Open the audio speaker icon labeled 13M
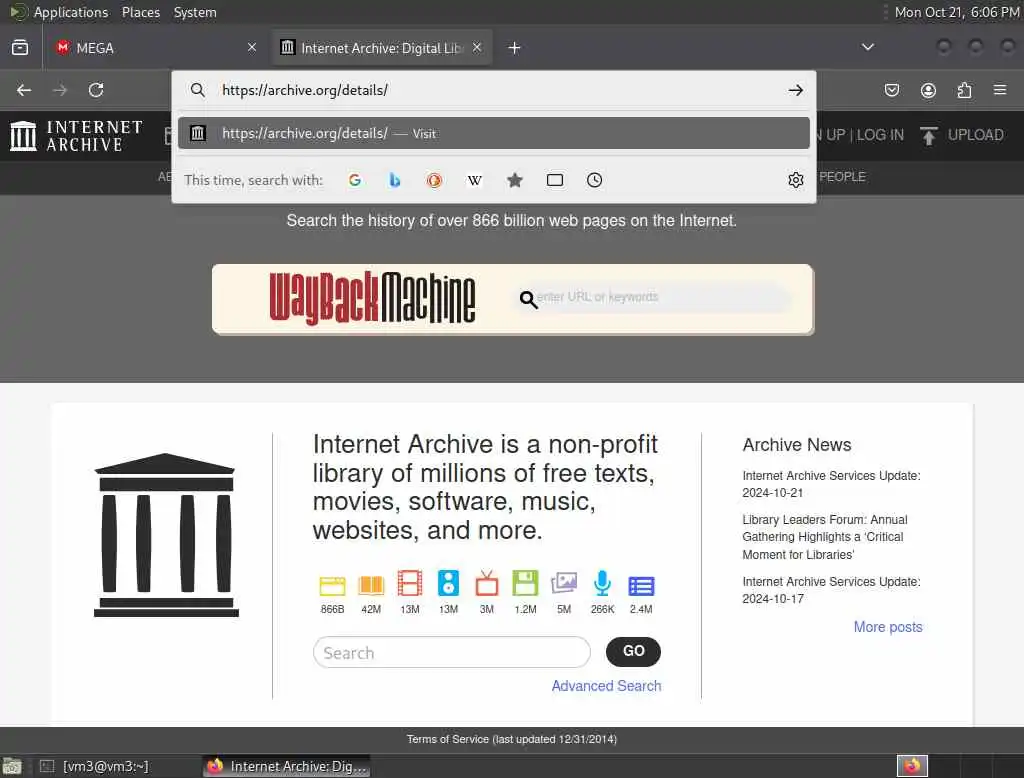This screenshot has height=778, width=1024. (x=448, y=583)
